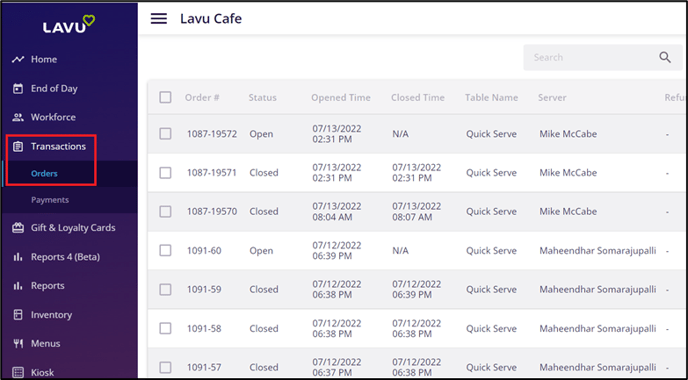Click the Reports bar chart icon
This screenshot has height=380, width=688.
18,286
